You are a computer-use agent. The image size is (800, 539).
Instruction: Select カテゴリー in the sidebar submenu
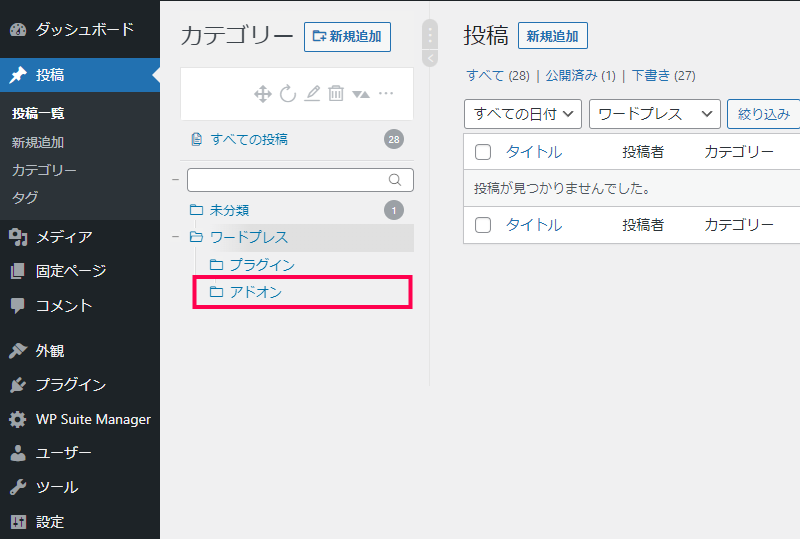44,170
